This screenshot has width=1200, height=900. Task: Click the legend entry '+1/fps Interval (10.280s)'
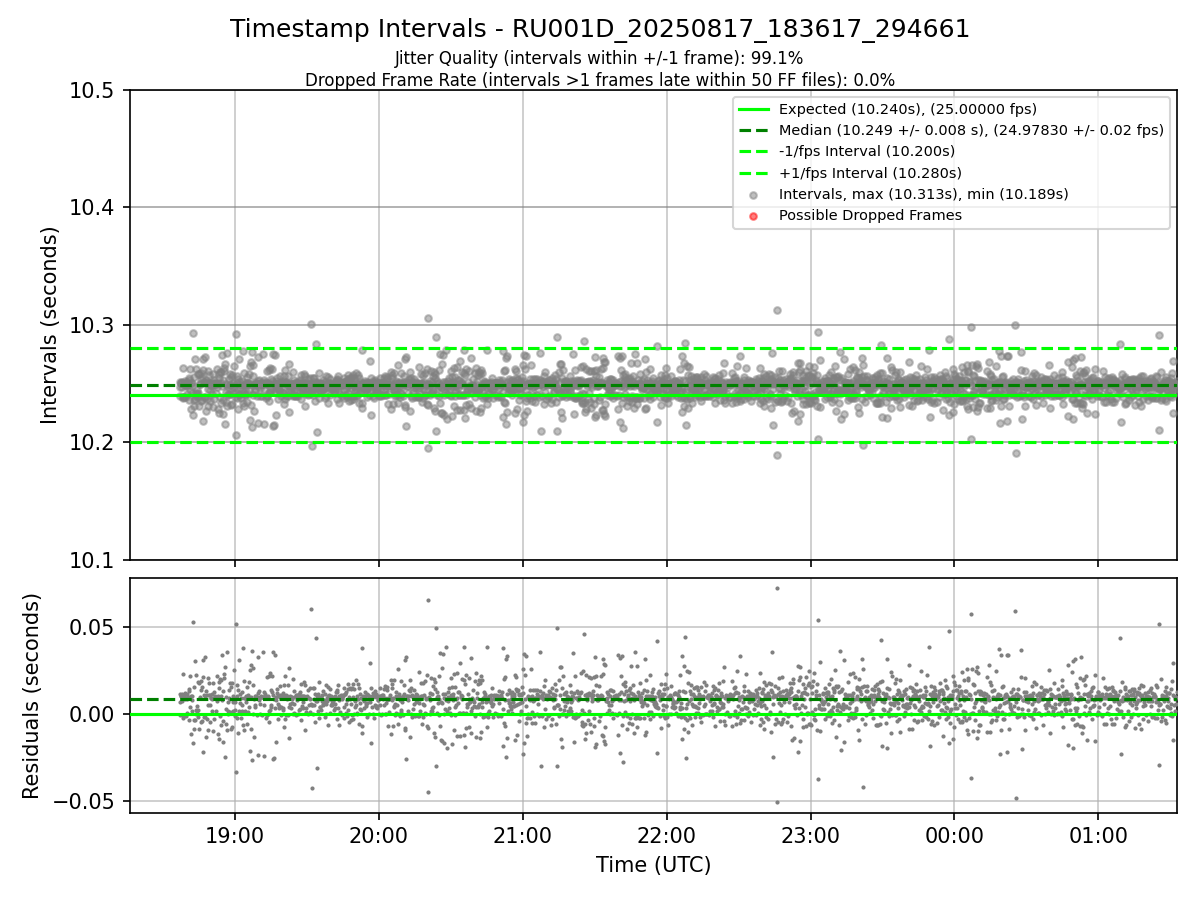(x=870, y=172)
